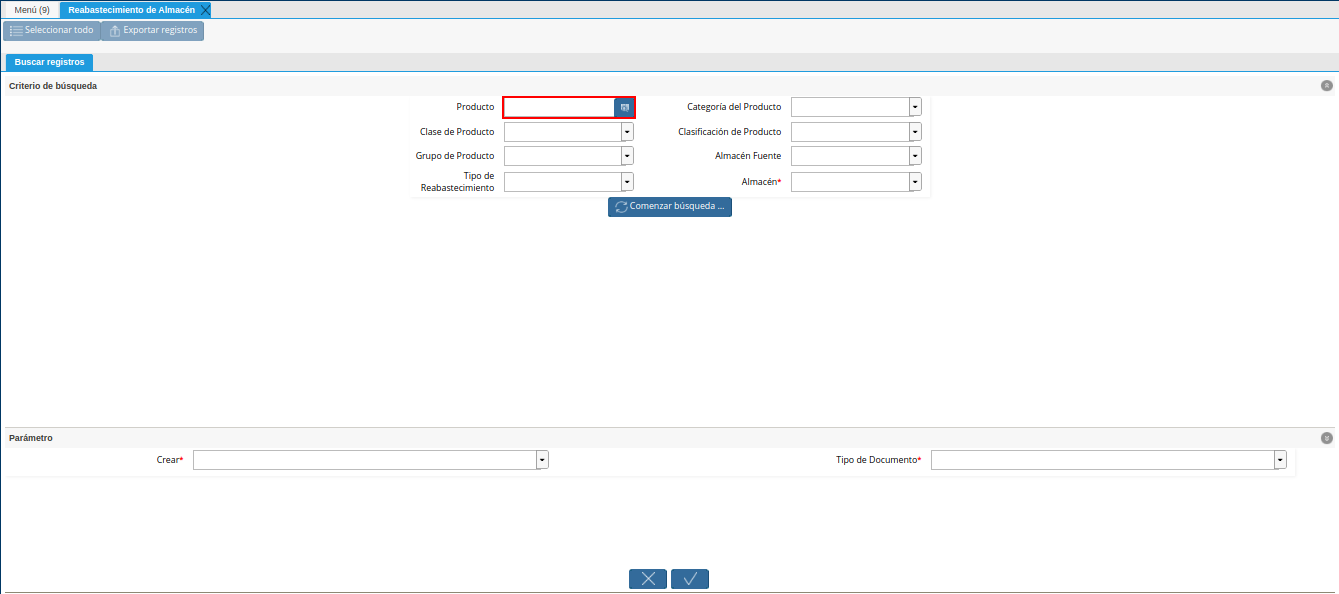The width and height of the screenshot is (1339, 594).
Task: Close the Reabastecimiento de Almacén tab
Action: click(x=205, y=10)
